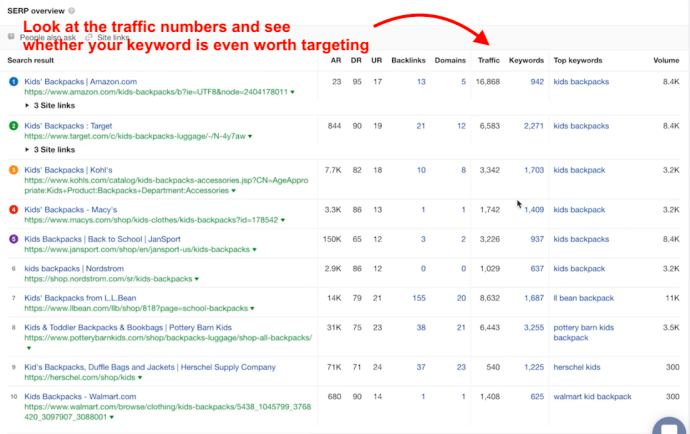Open dropdown arrow after Nordstrom URL
Screen dimensions: 690x434
pyautogui.click(x=197, y=279)
